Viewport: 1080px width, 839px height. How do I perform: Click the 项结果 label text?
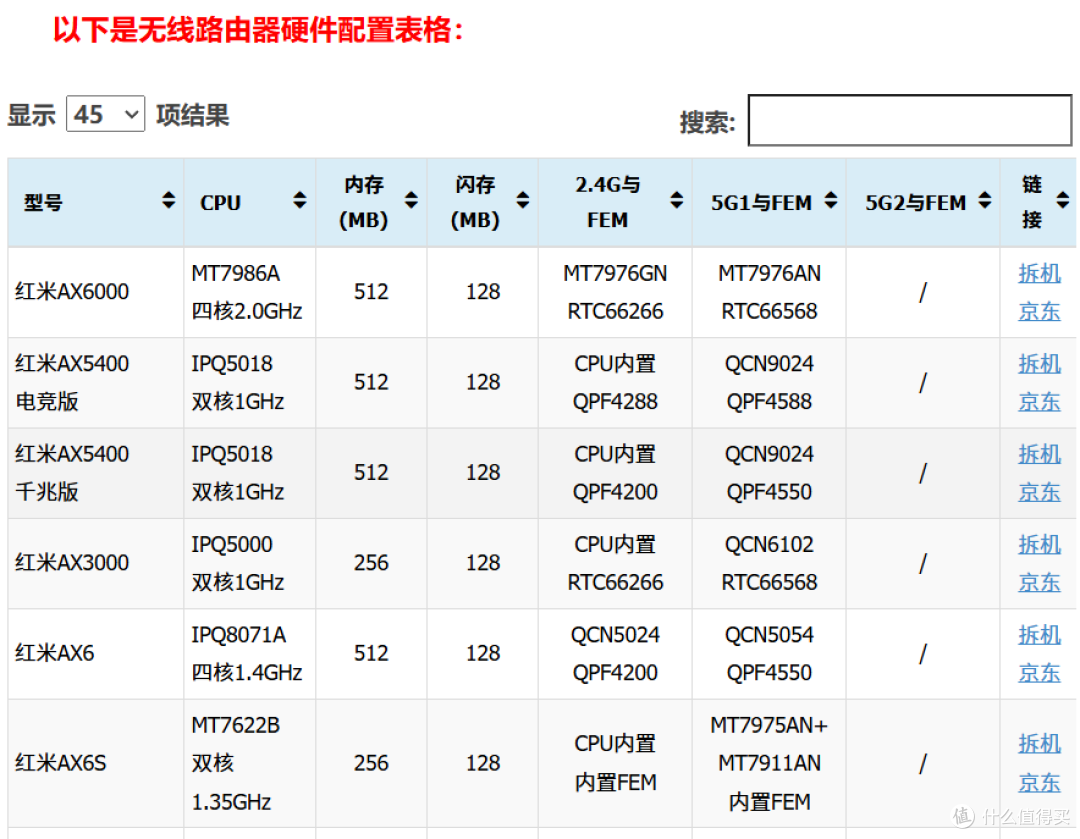click(192, 115)
